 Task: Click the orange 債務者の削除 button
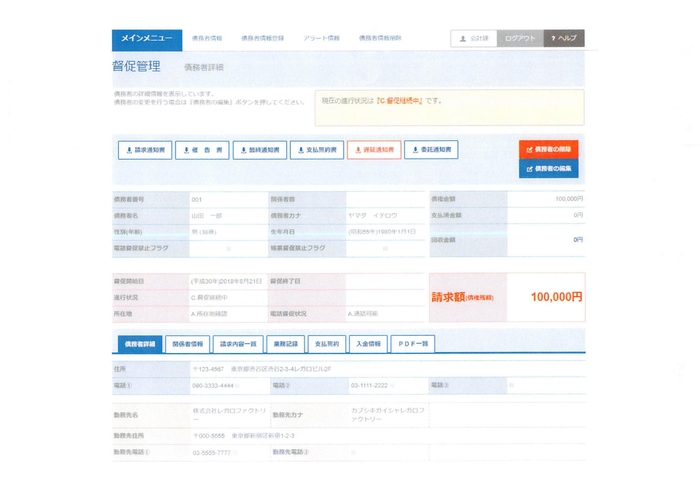click(548, 148)
